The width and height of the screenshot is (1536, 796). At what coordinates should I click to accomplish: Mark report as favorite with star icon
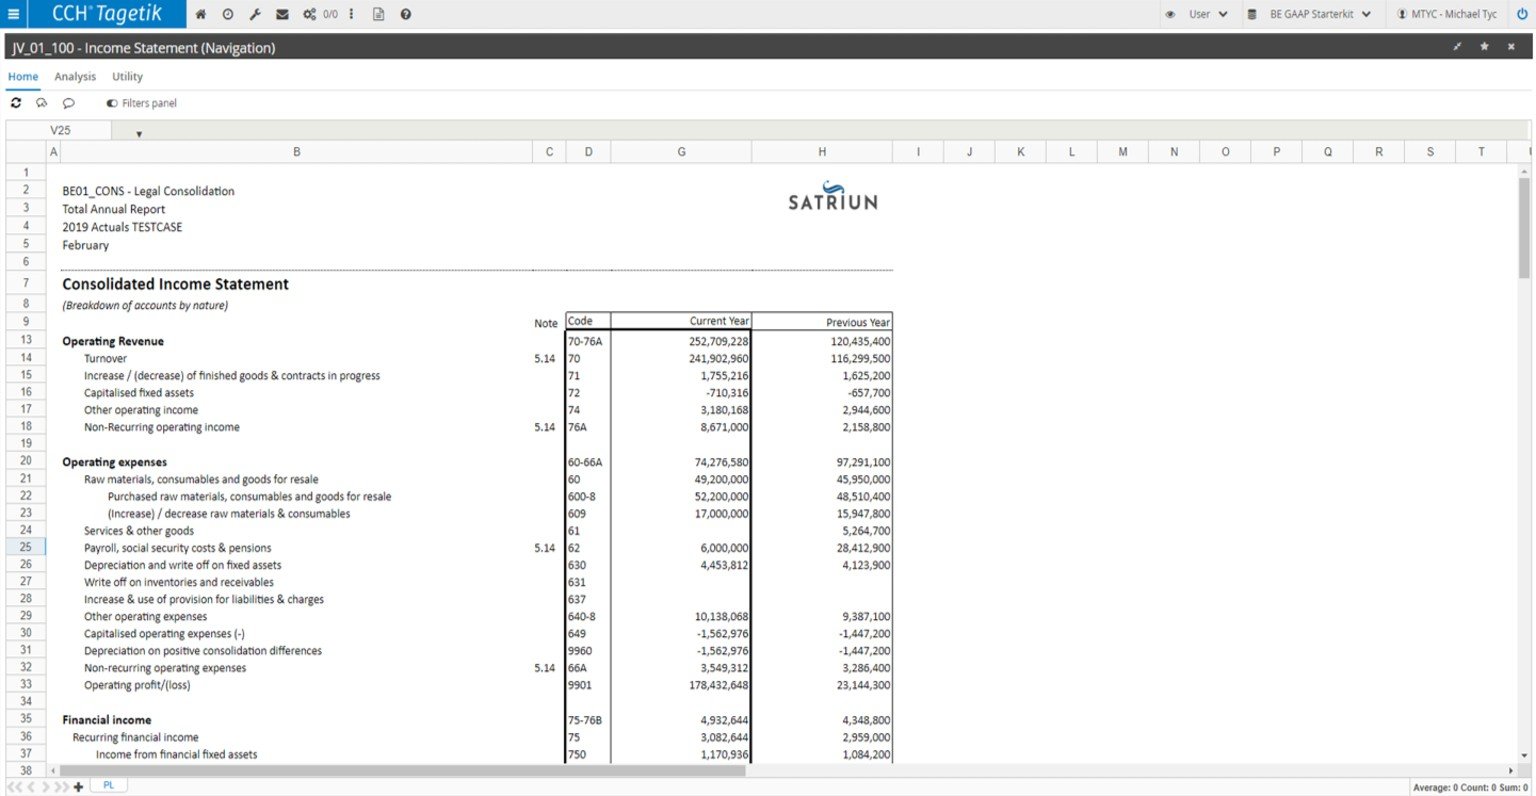1484,47
